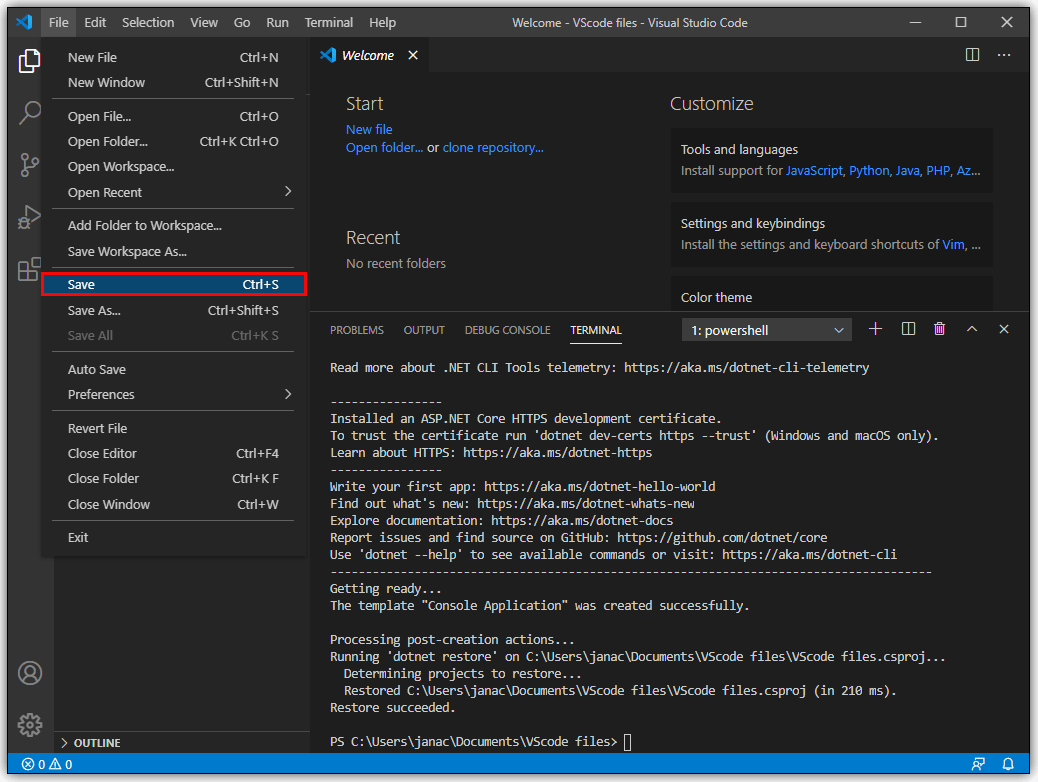1038x782 pixels.
Task: Open notifications bell in status bar
Action: 1008,764
